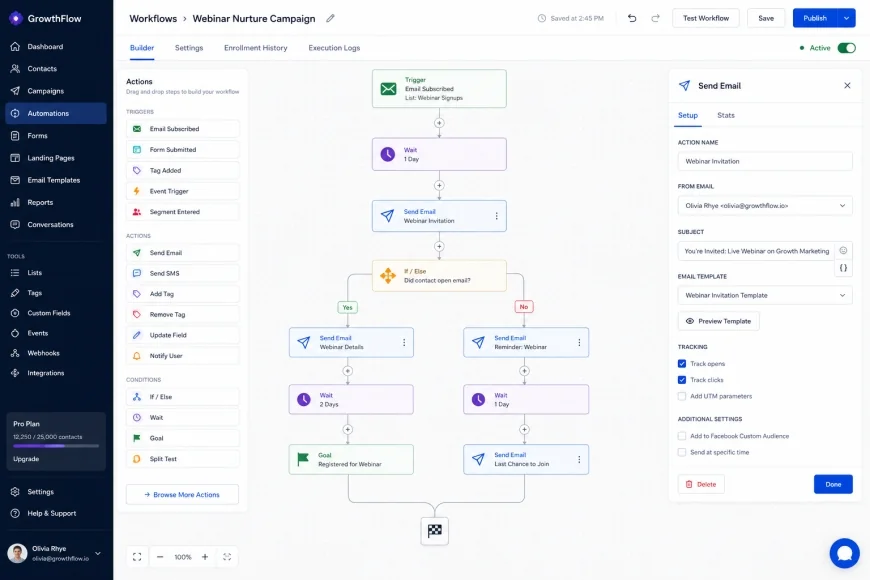Open options menu on Webinar Invitation node
Viewport: 870px width, 580px height.
[x=497, y=216]
